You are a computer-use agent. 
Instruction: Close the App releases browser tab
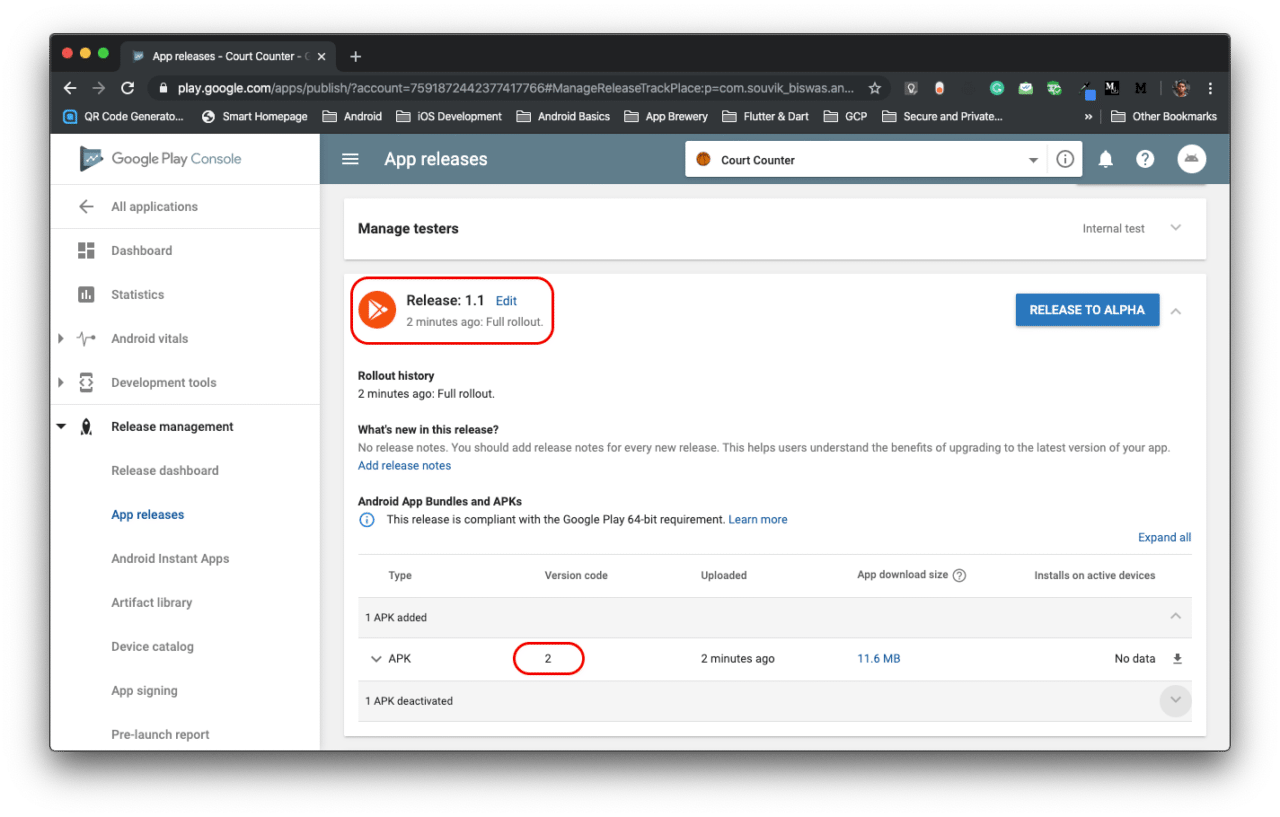[x=321, y=56]
